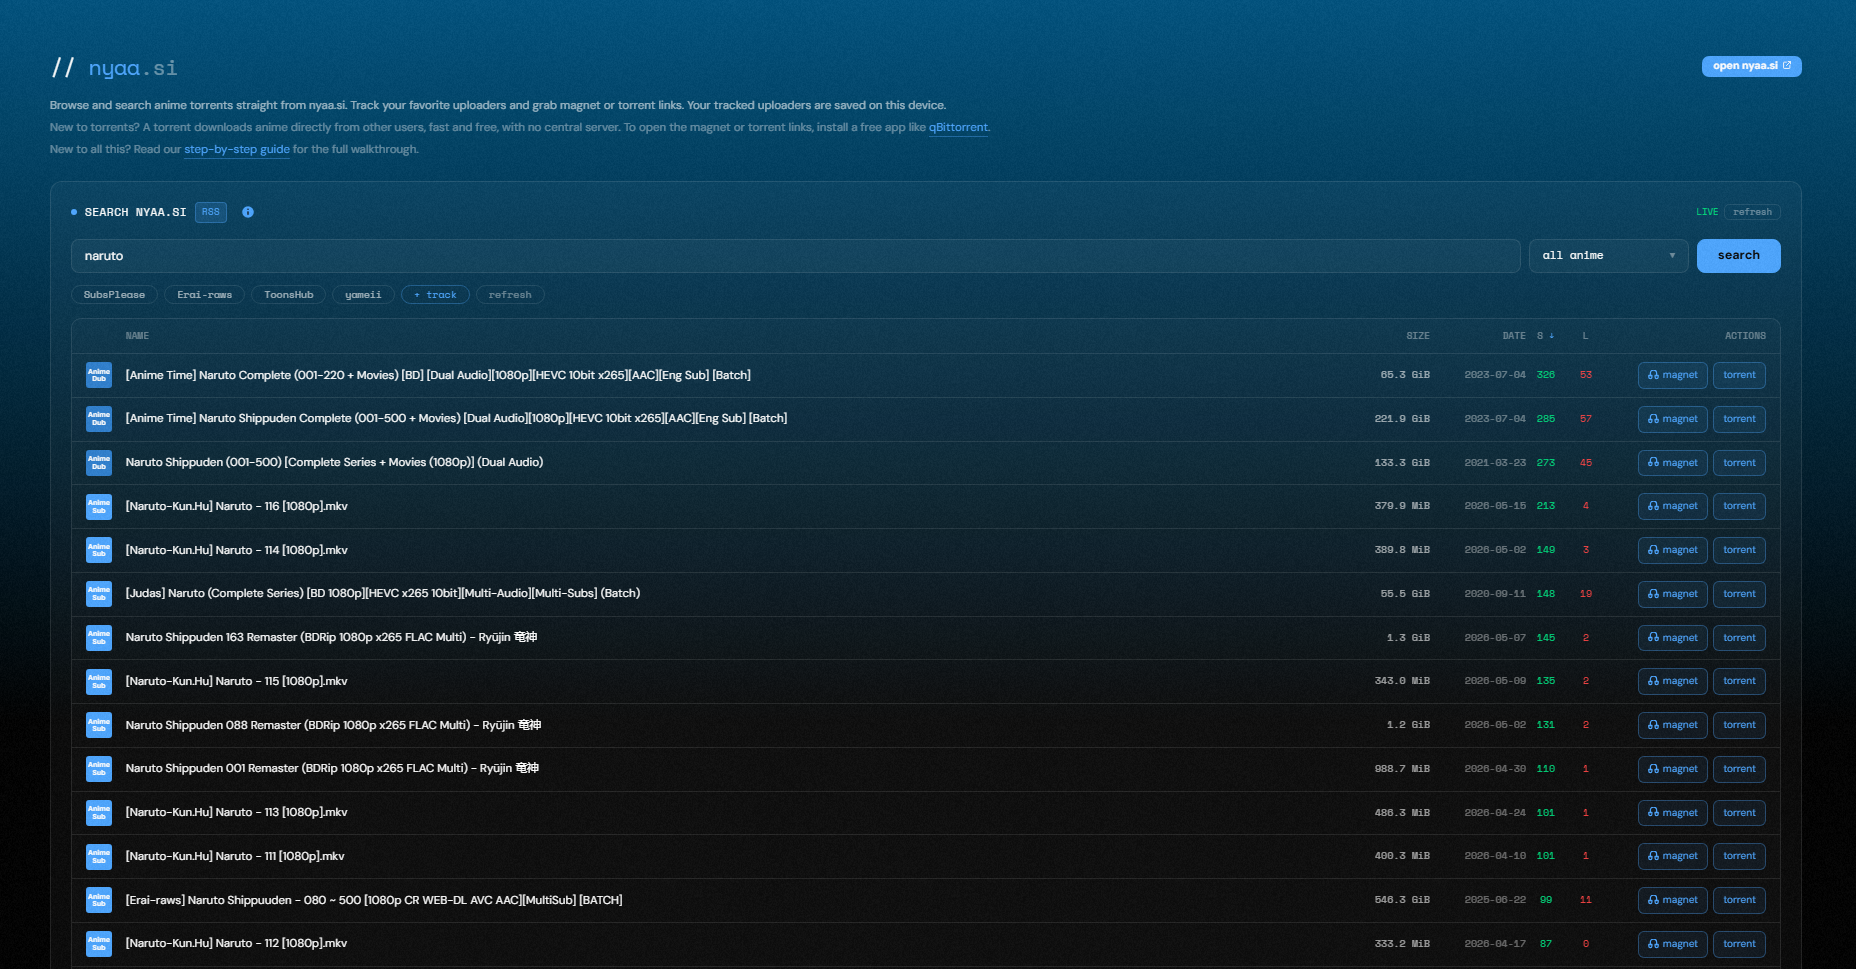Open the step-by-step guide link
Image resolution: width=1856 pixels, height=969 pixels.
pos(237,150)
